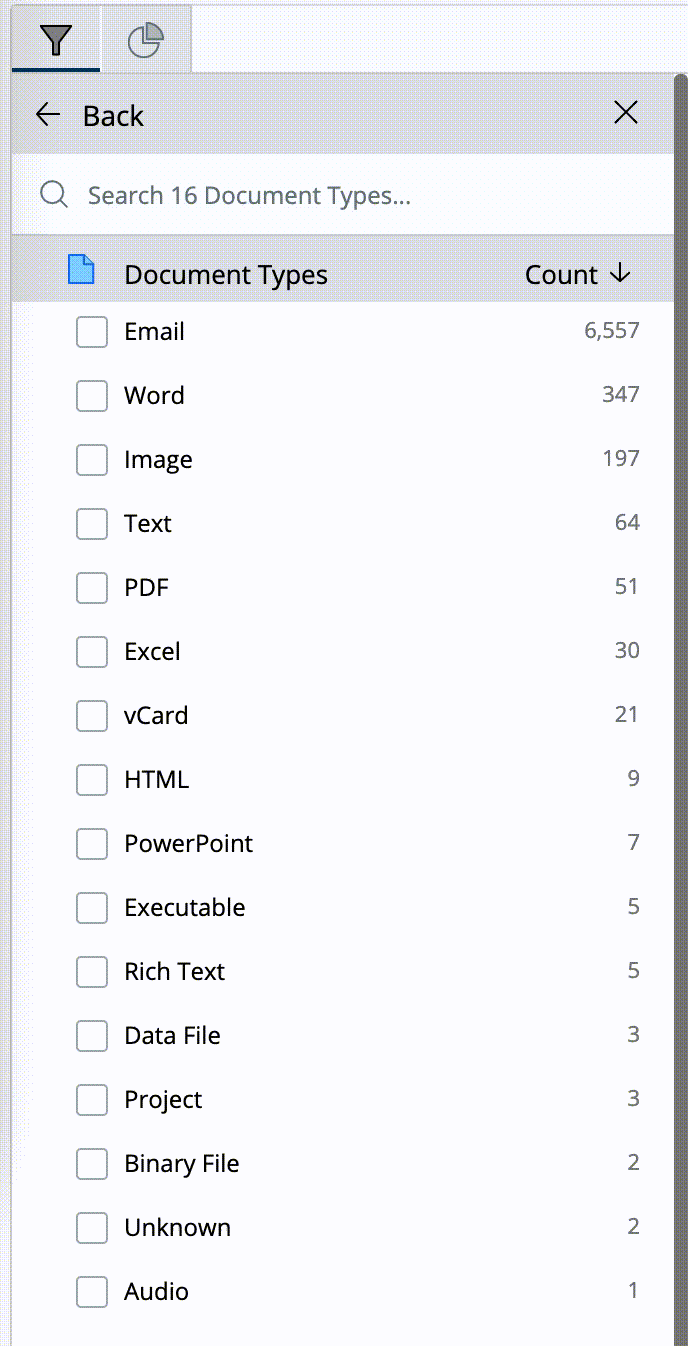Switch to the filter funnel tab
Screen dimensions: 688x1346
[55, 40]
